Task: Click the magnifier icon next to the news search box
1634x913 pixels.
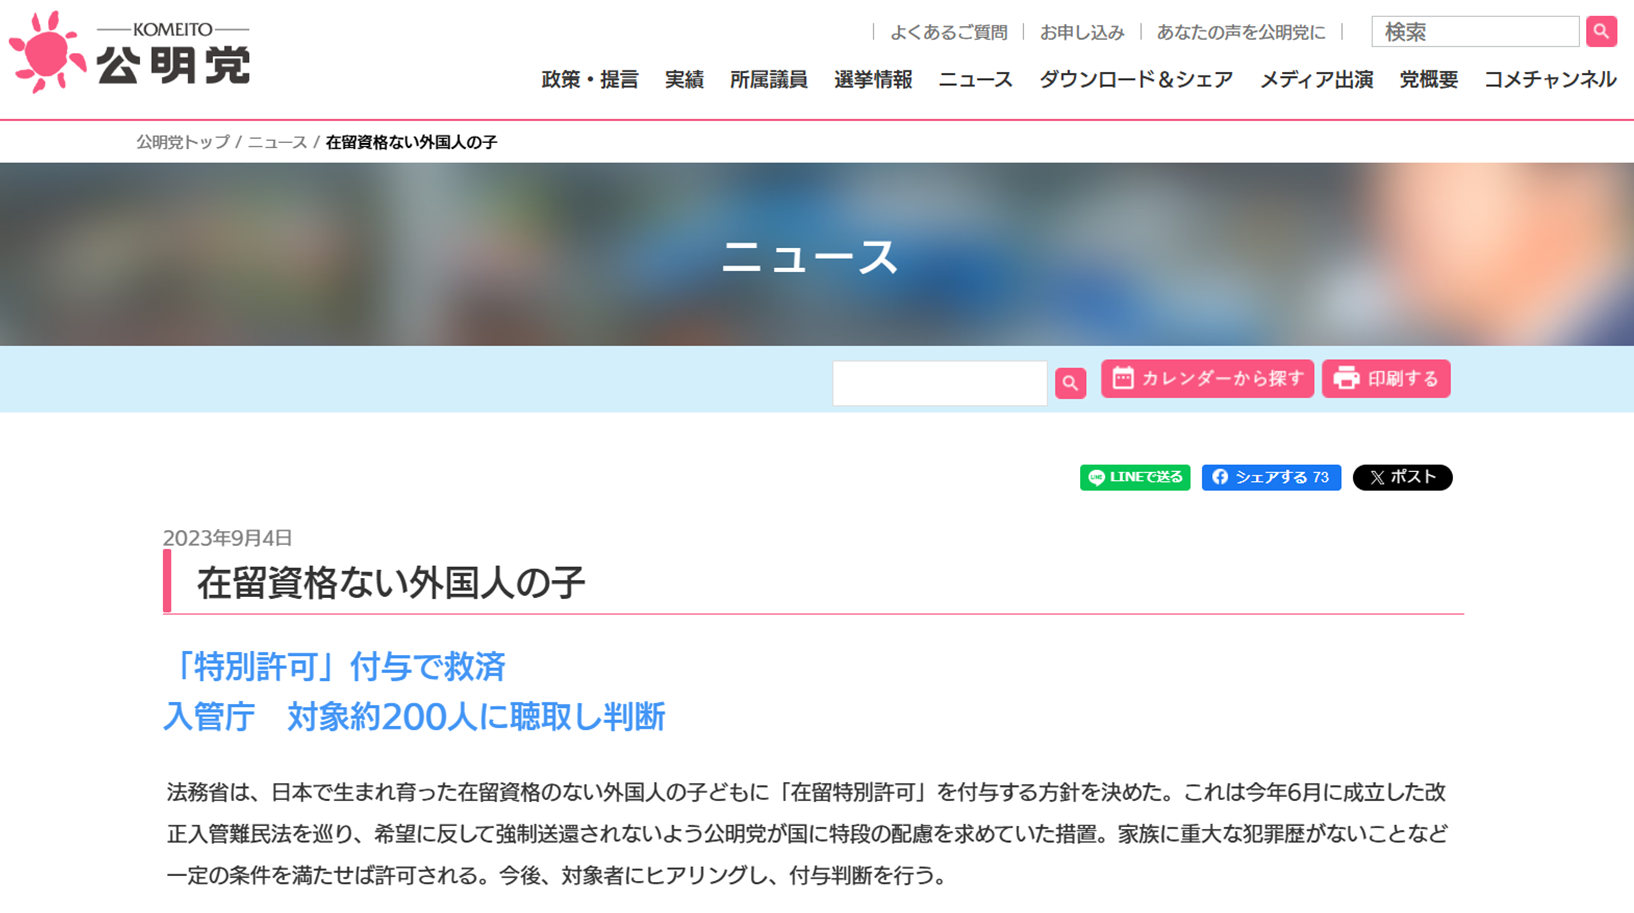Action: point(1070,383)
